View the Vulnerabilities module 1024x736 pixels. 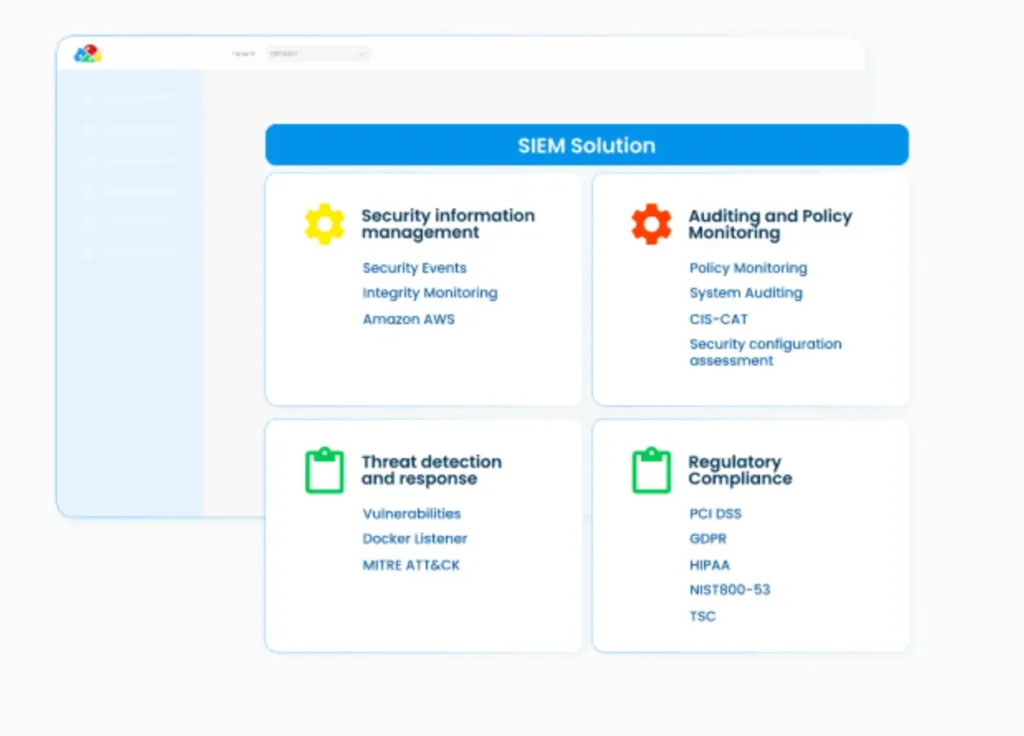pos(411,513)
